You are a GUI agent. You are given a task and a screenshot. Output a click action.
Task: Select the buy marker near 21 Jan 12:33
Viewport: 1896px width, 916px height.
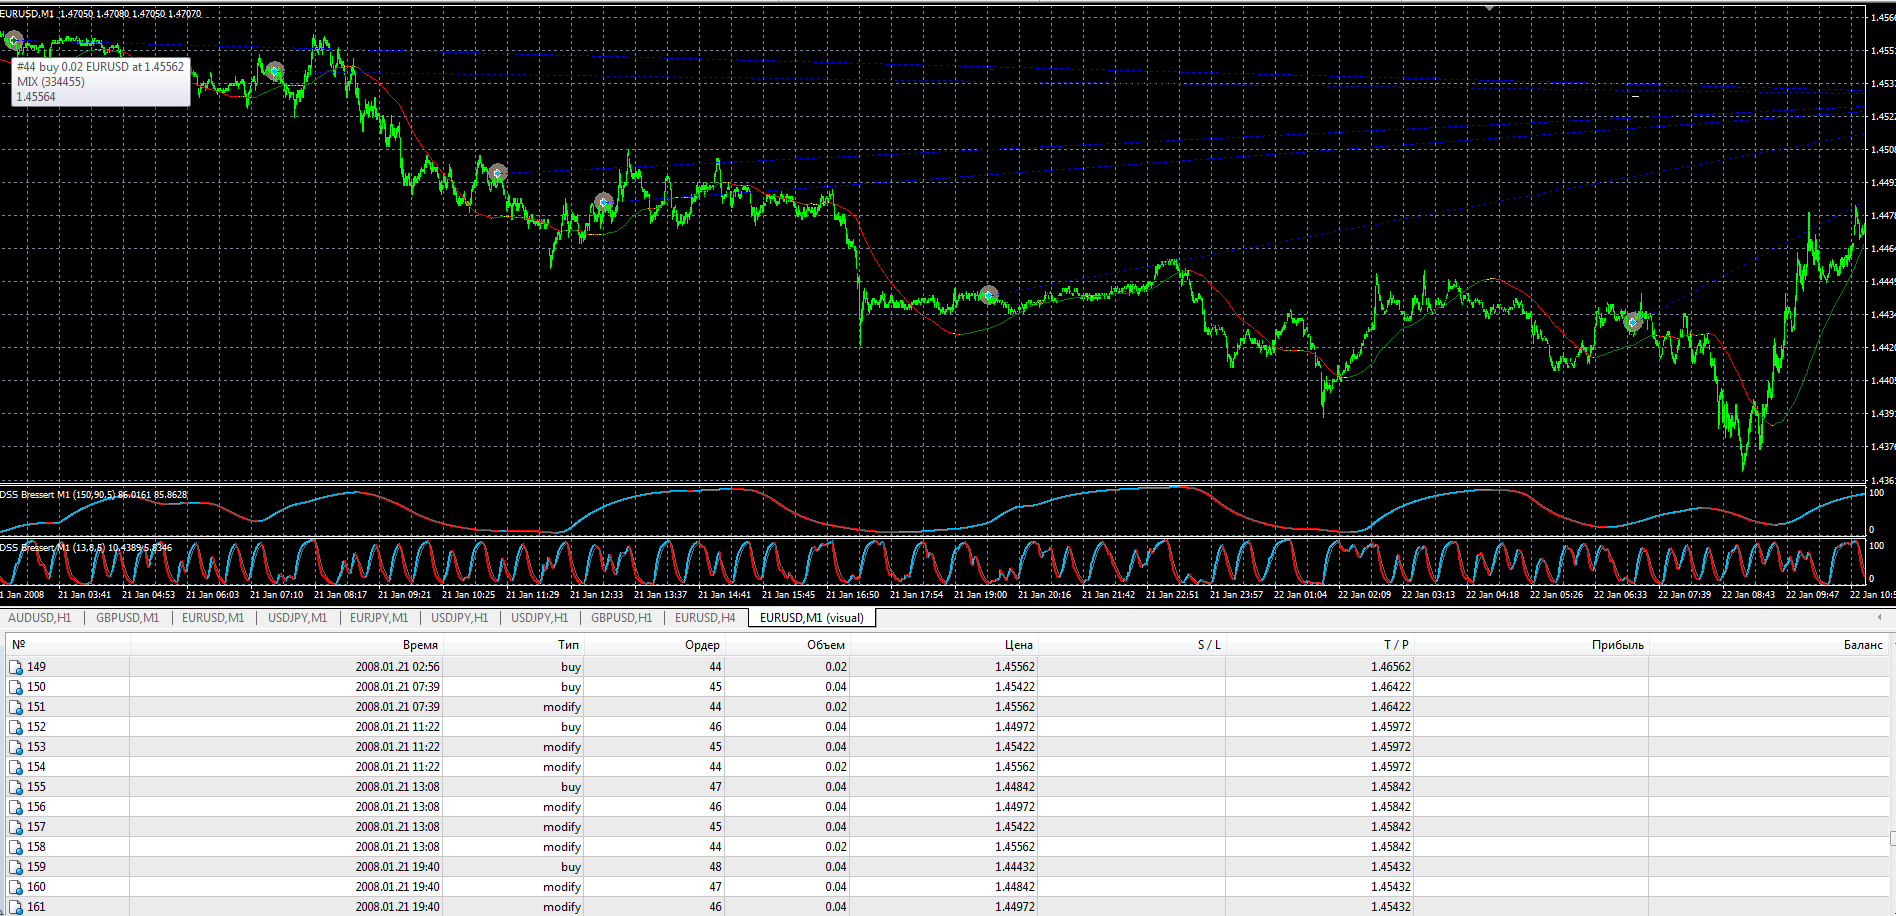click(x=603, y=202)
